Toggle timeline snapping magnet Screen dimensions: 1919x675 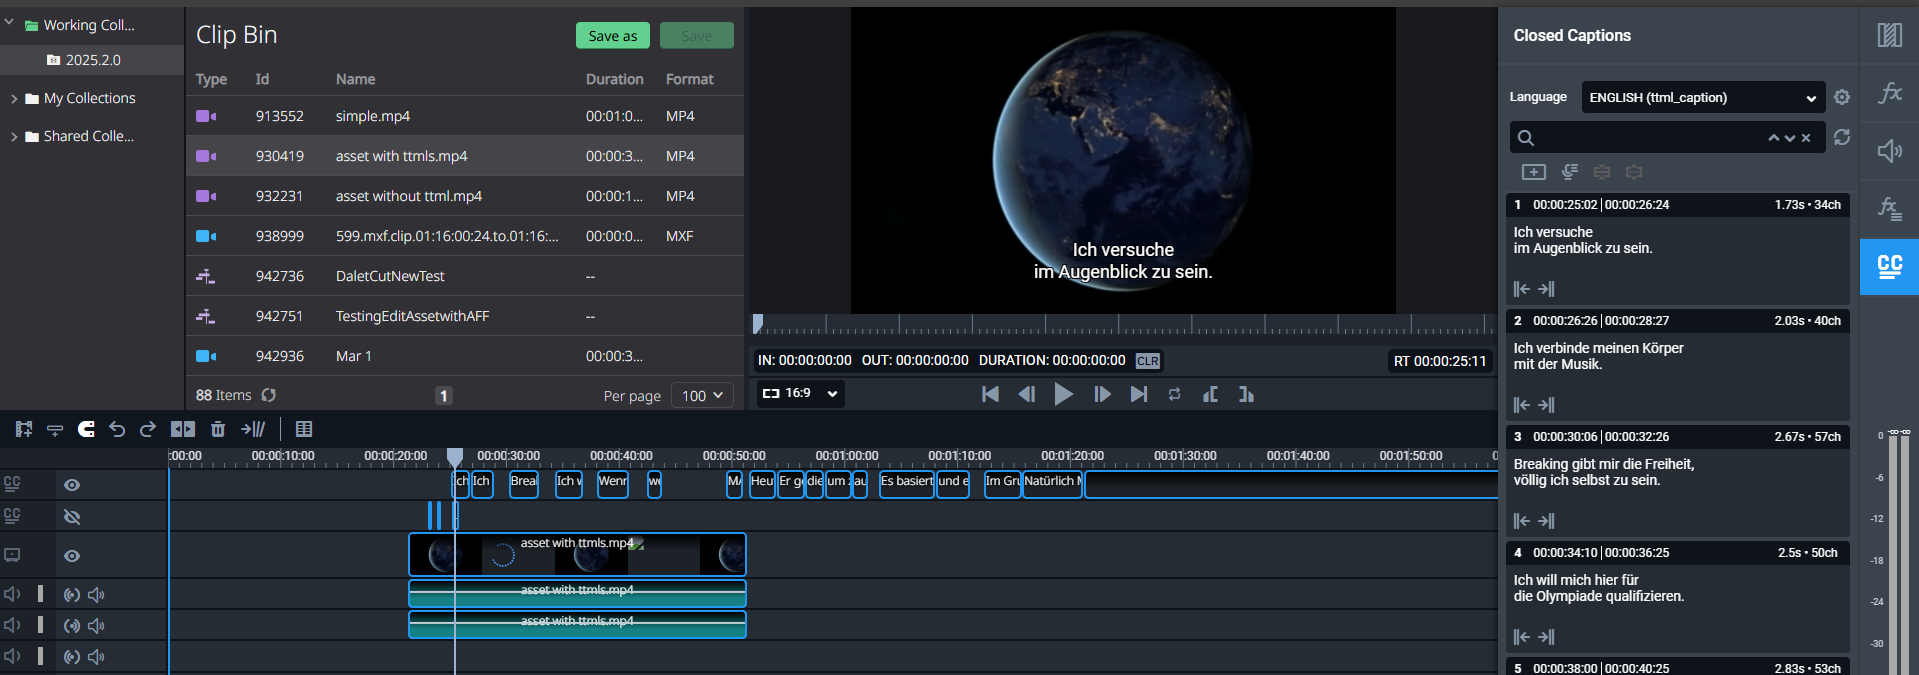[x=87, y=429]
